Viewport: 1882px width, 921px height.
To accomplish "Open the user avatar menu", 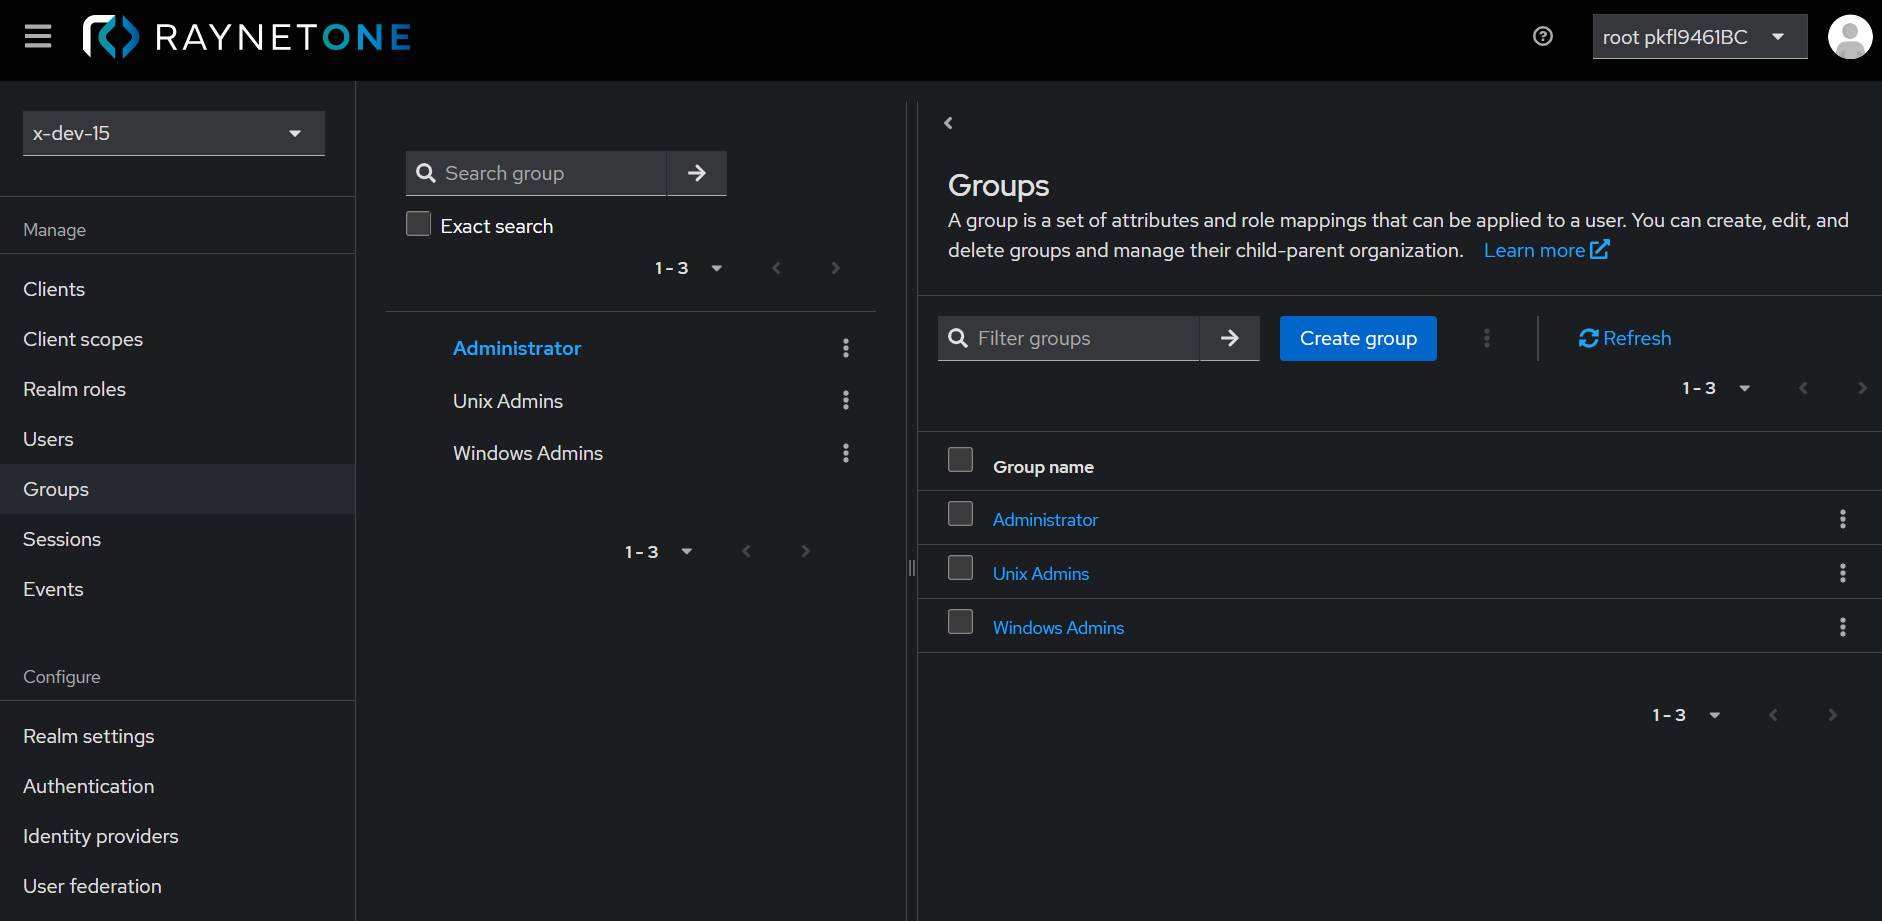I will (1849, 36).
